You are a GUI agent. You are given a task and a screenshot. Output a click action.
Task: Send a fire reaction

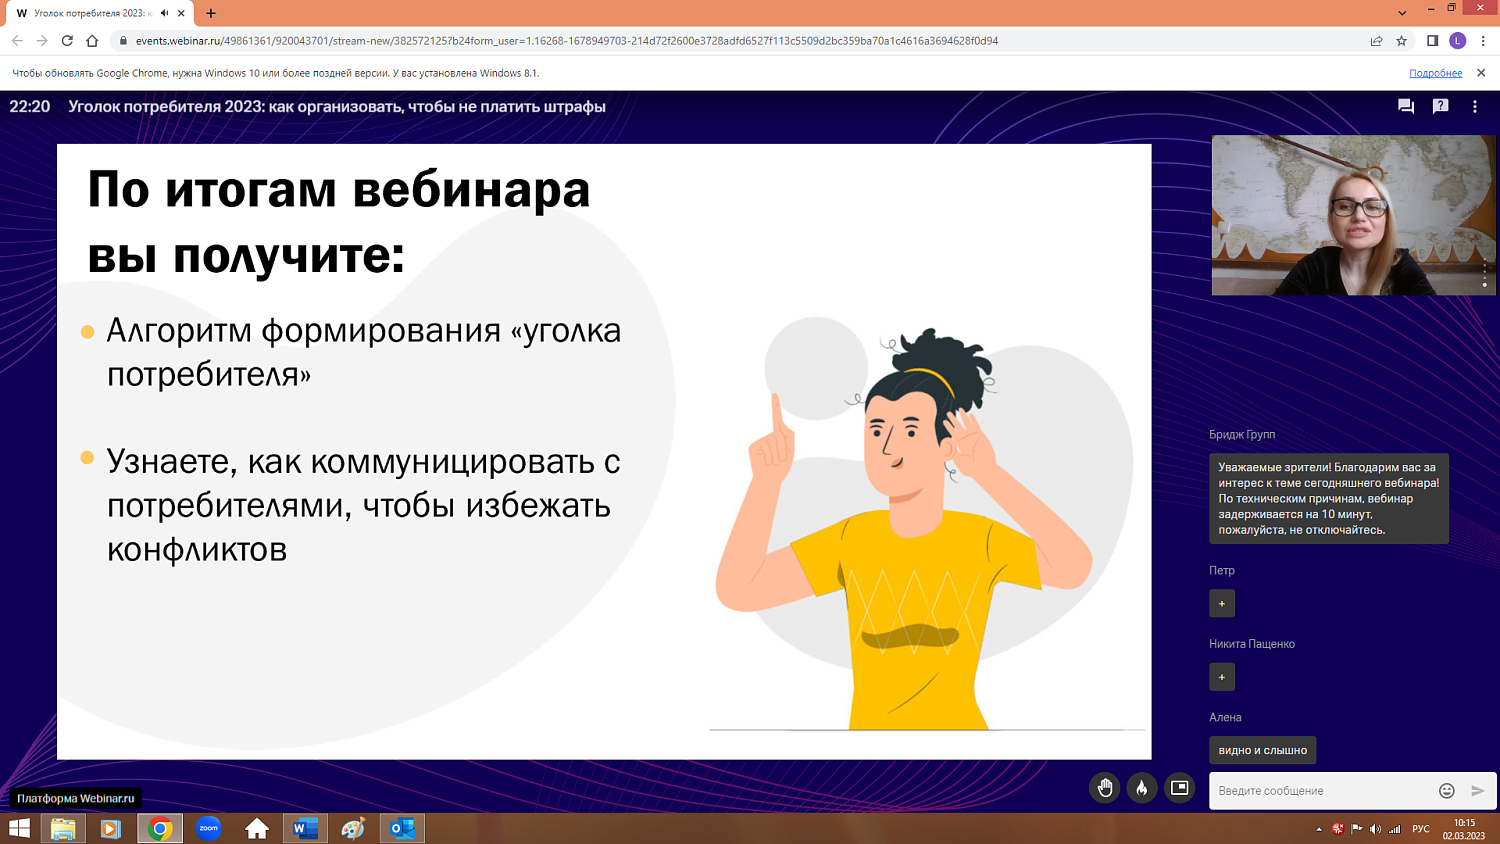pos(1141,788)
